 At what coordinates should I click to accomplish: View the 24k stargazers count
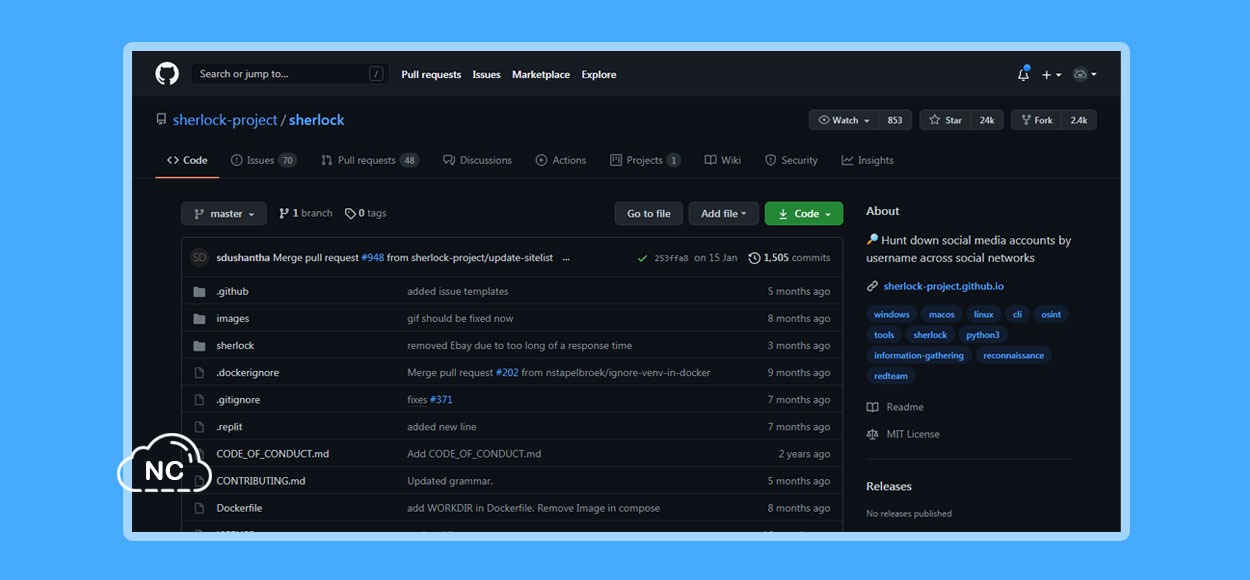coord(987,120)
